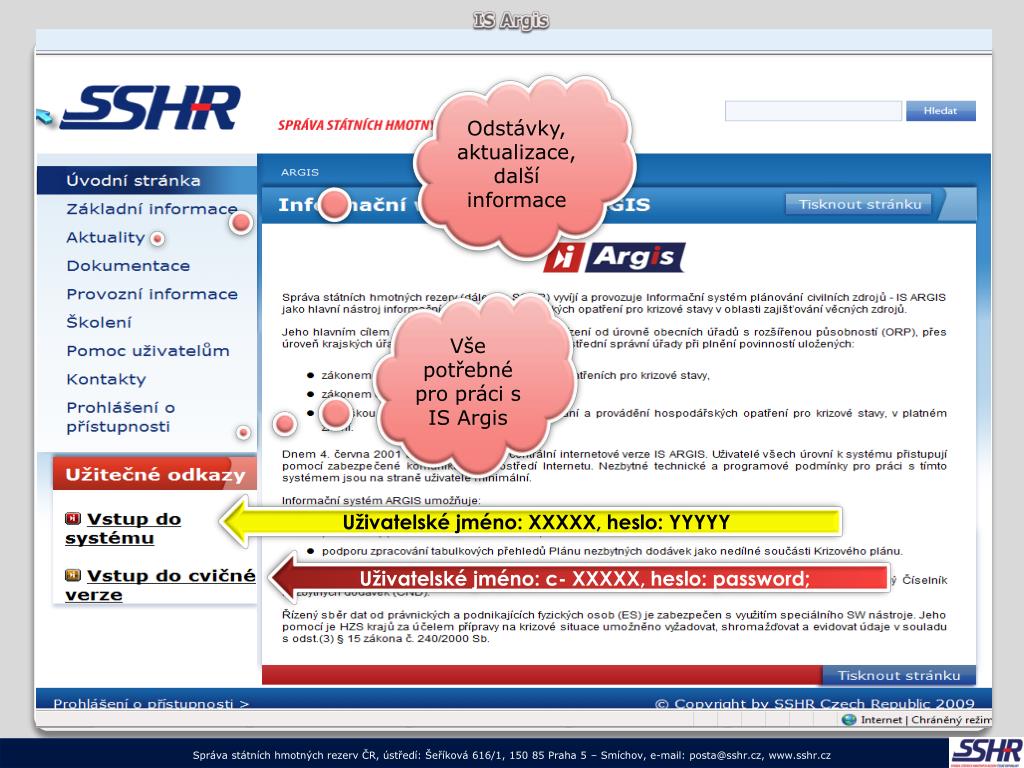Click the SSHR logo in page header
Screen dimensions: 1024x768
click(150, 107)
